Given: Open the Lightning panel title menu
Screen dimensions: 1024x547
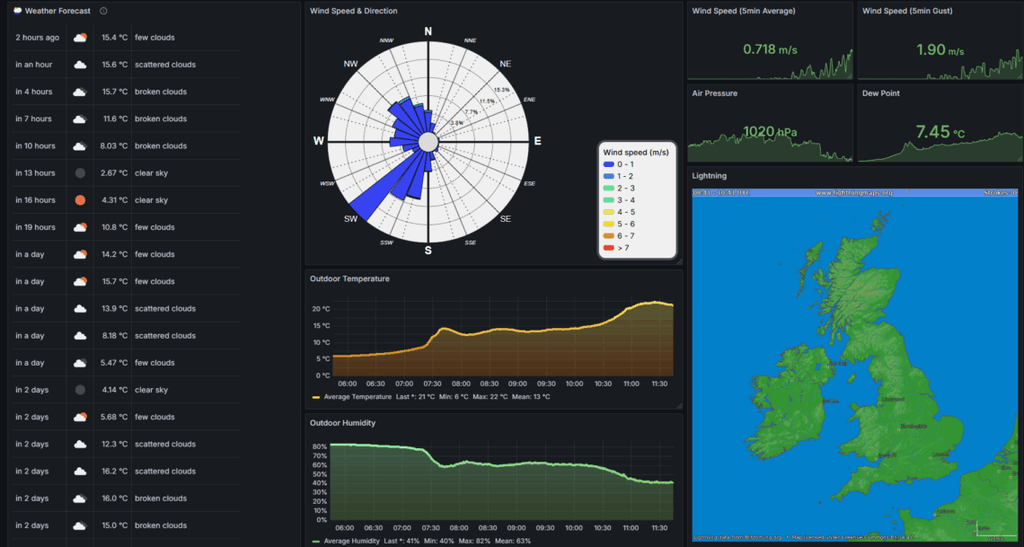Looking at the screenshot, I should click(x=709, y=176).
